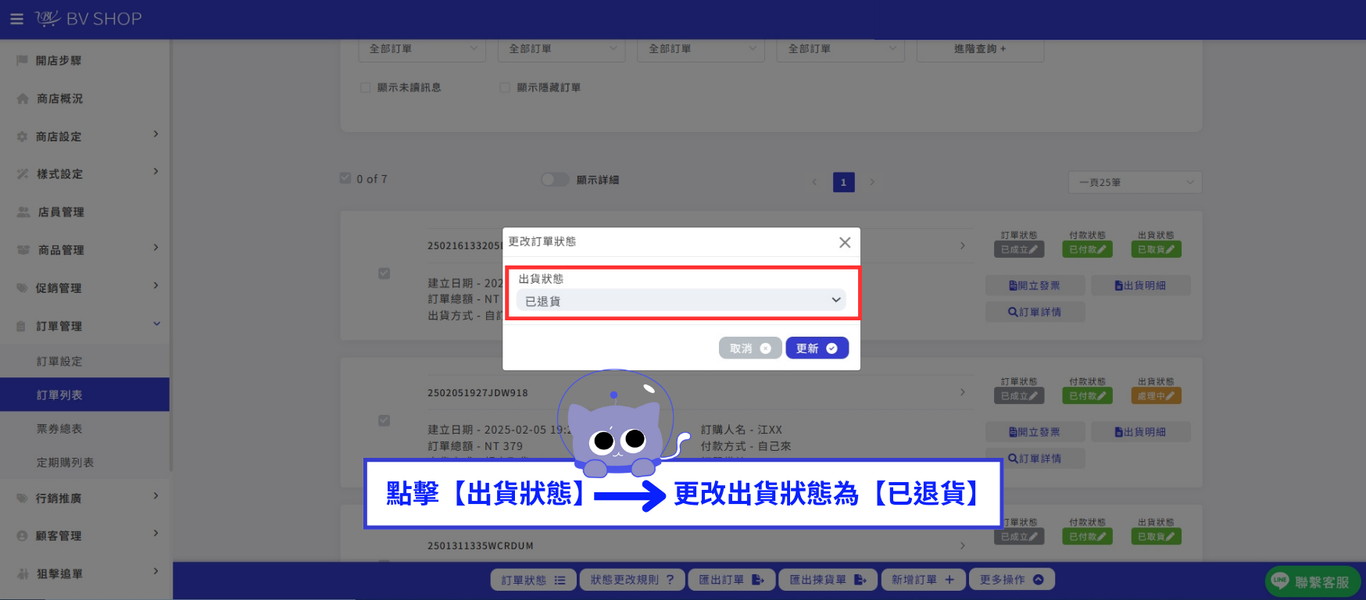The width and height of the screenshot is (1366, 600).
Task: Open the 更多操作 menu
Action: (1012, 579)
